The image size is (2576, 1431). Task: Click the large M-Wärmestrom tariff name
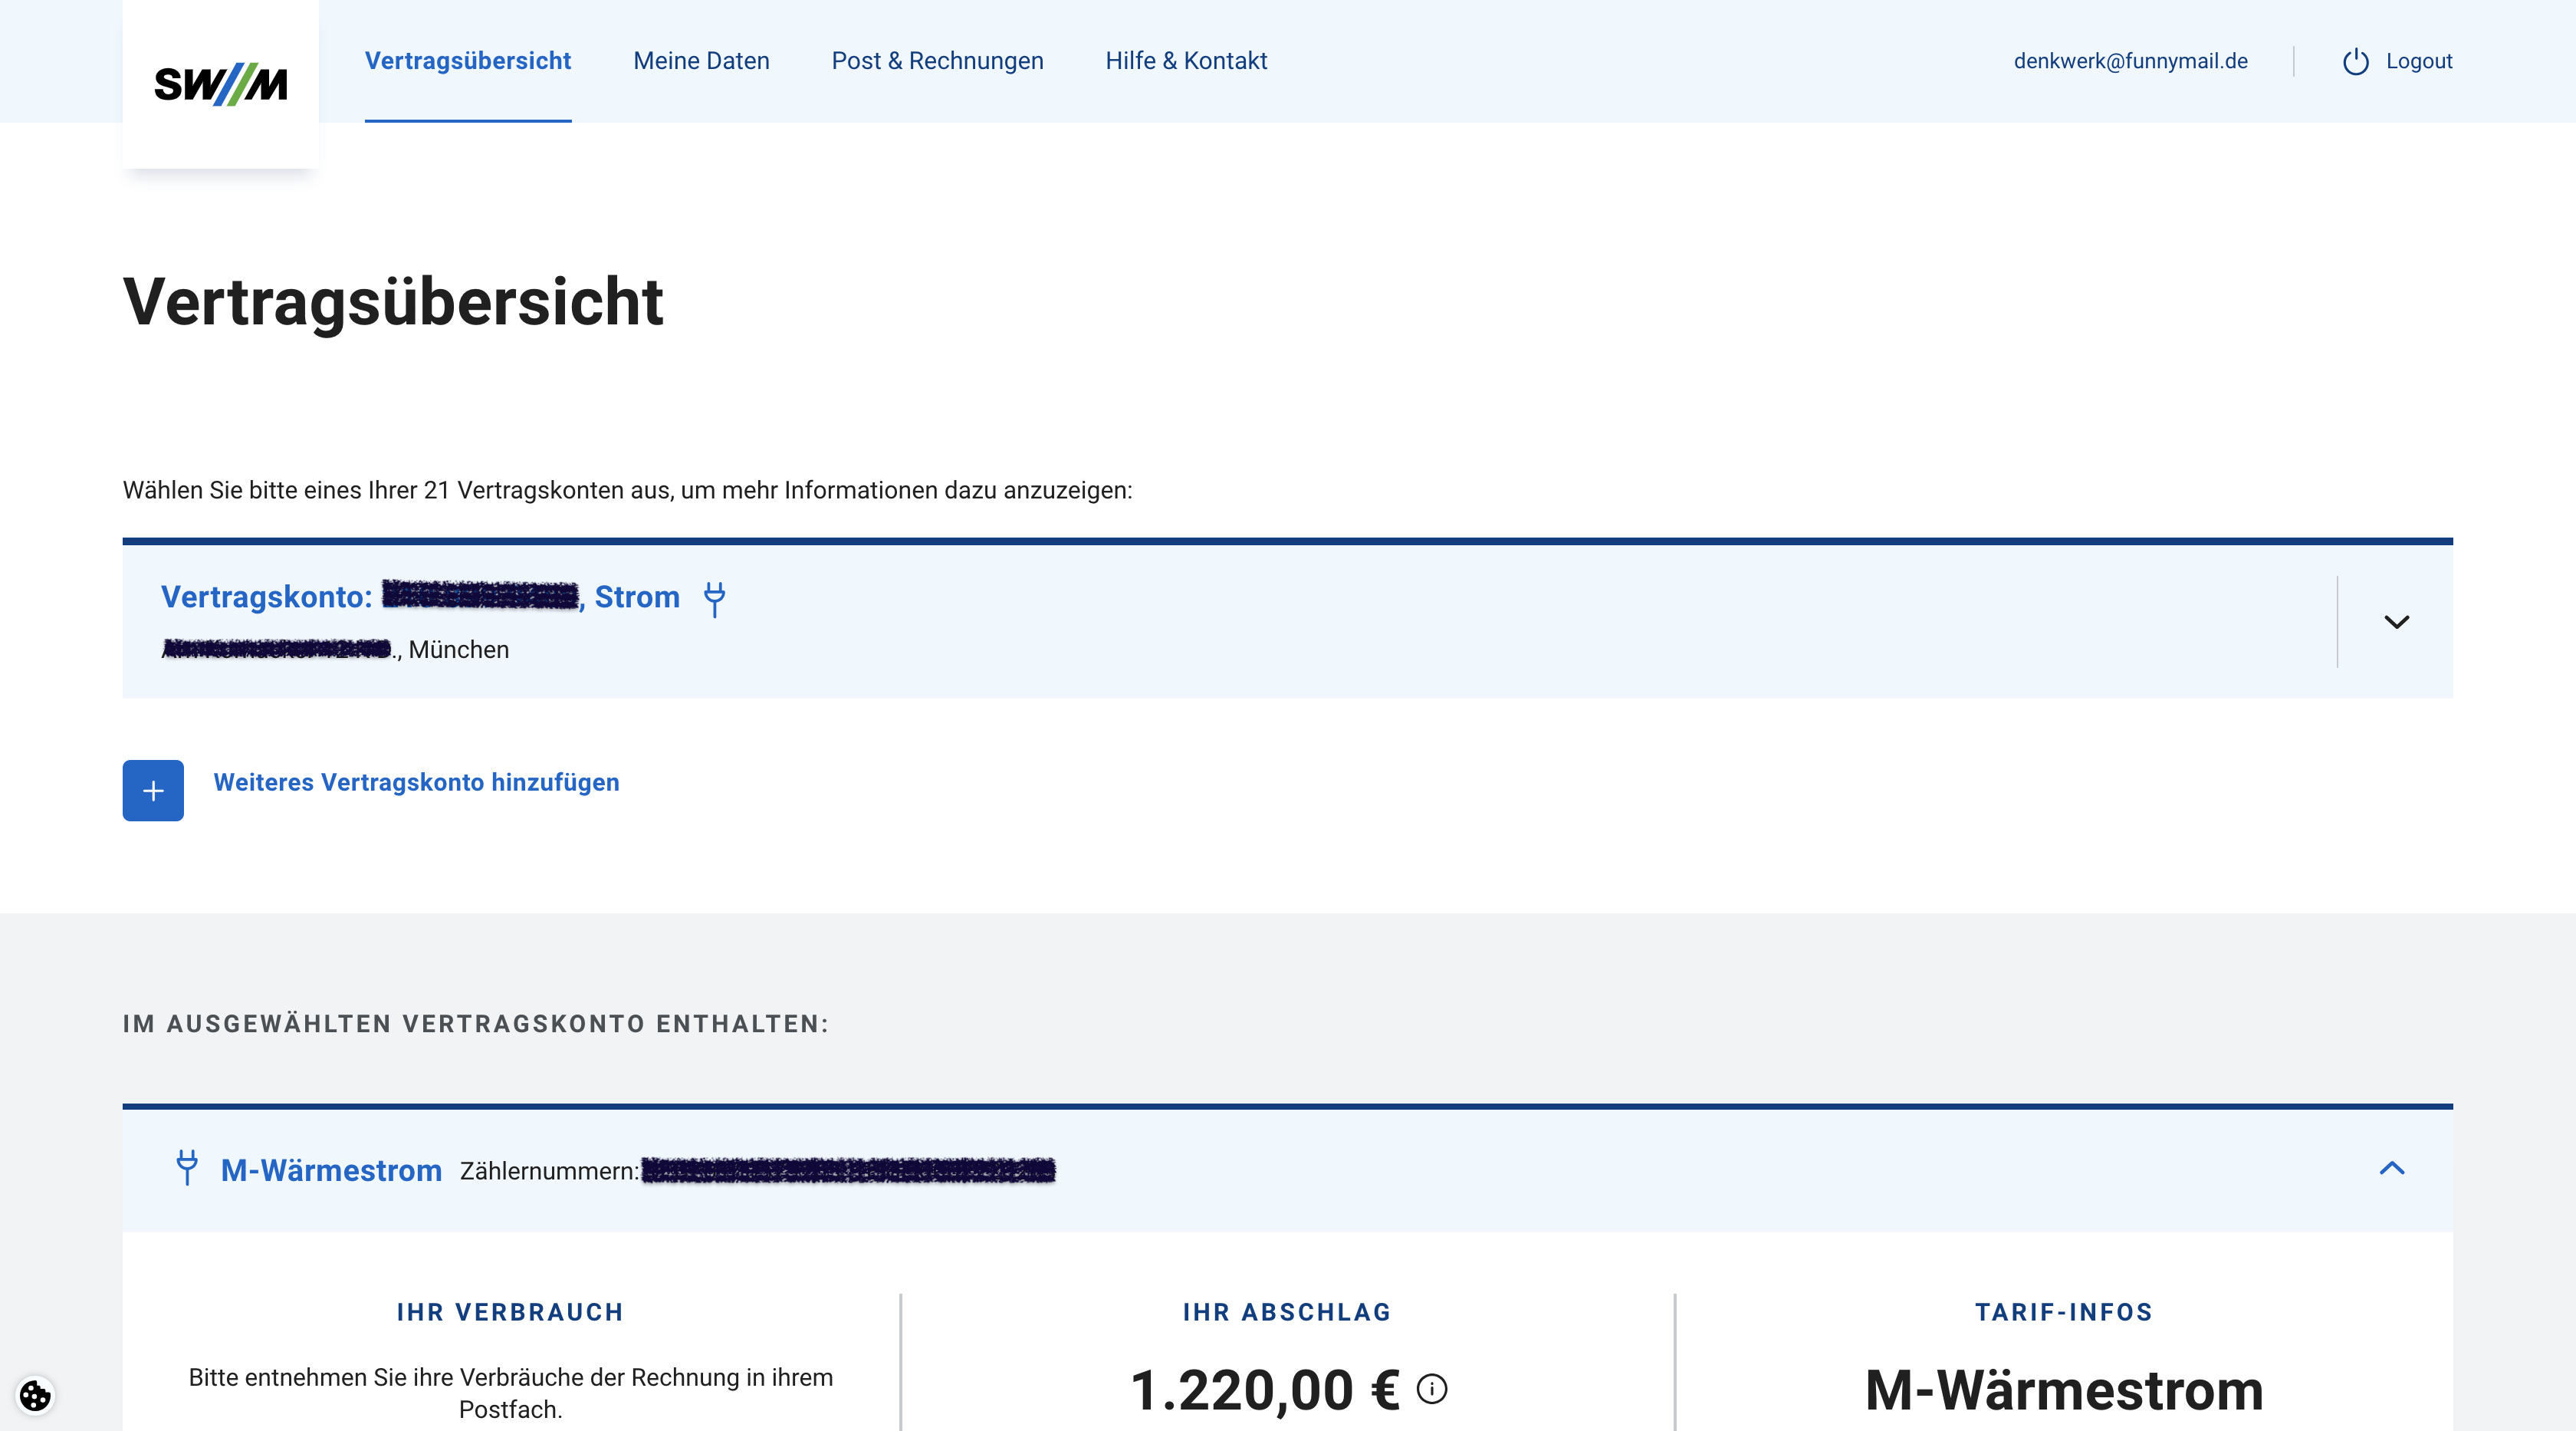(x=2063, y=1390)
